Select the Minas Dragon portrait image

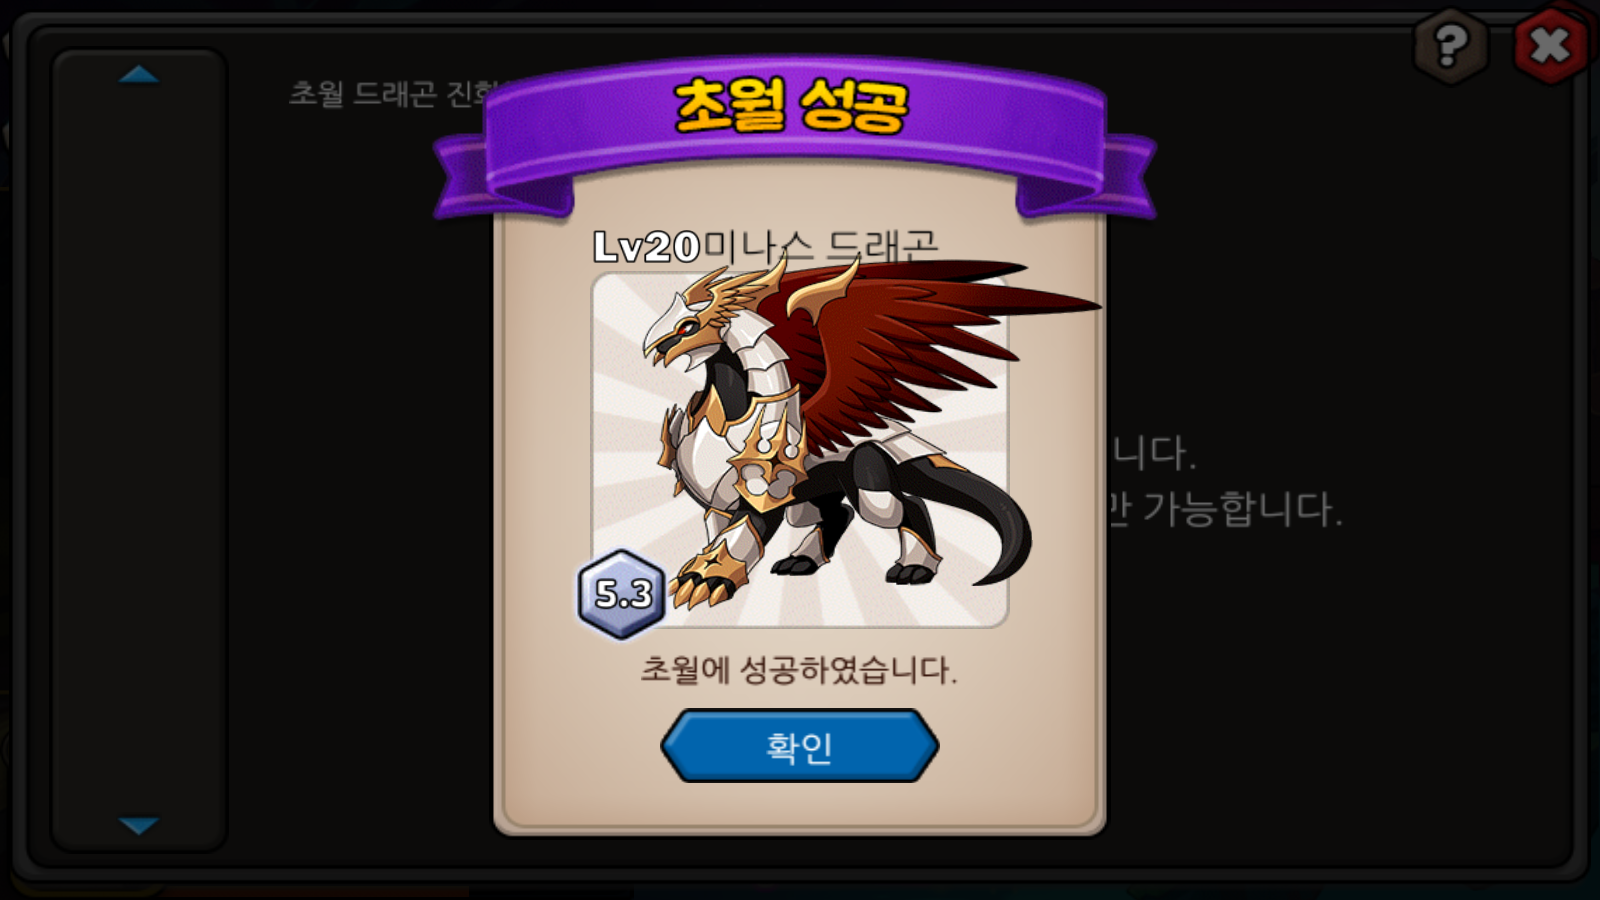point(800,450)
